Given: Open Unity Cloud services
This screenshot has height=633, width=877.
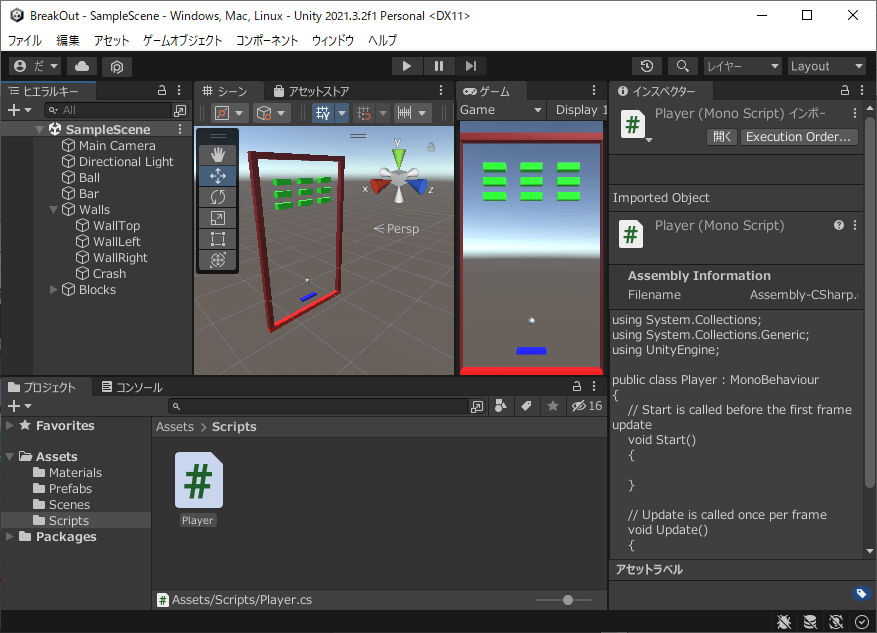Looking at the screenshot, I should tap(82, 67).
